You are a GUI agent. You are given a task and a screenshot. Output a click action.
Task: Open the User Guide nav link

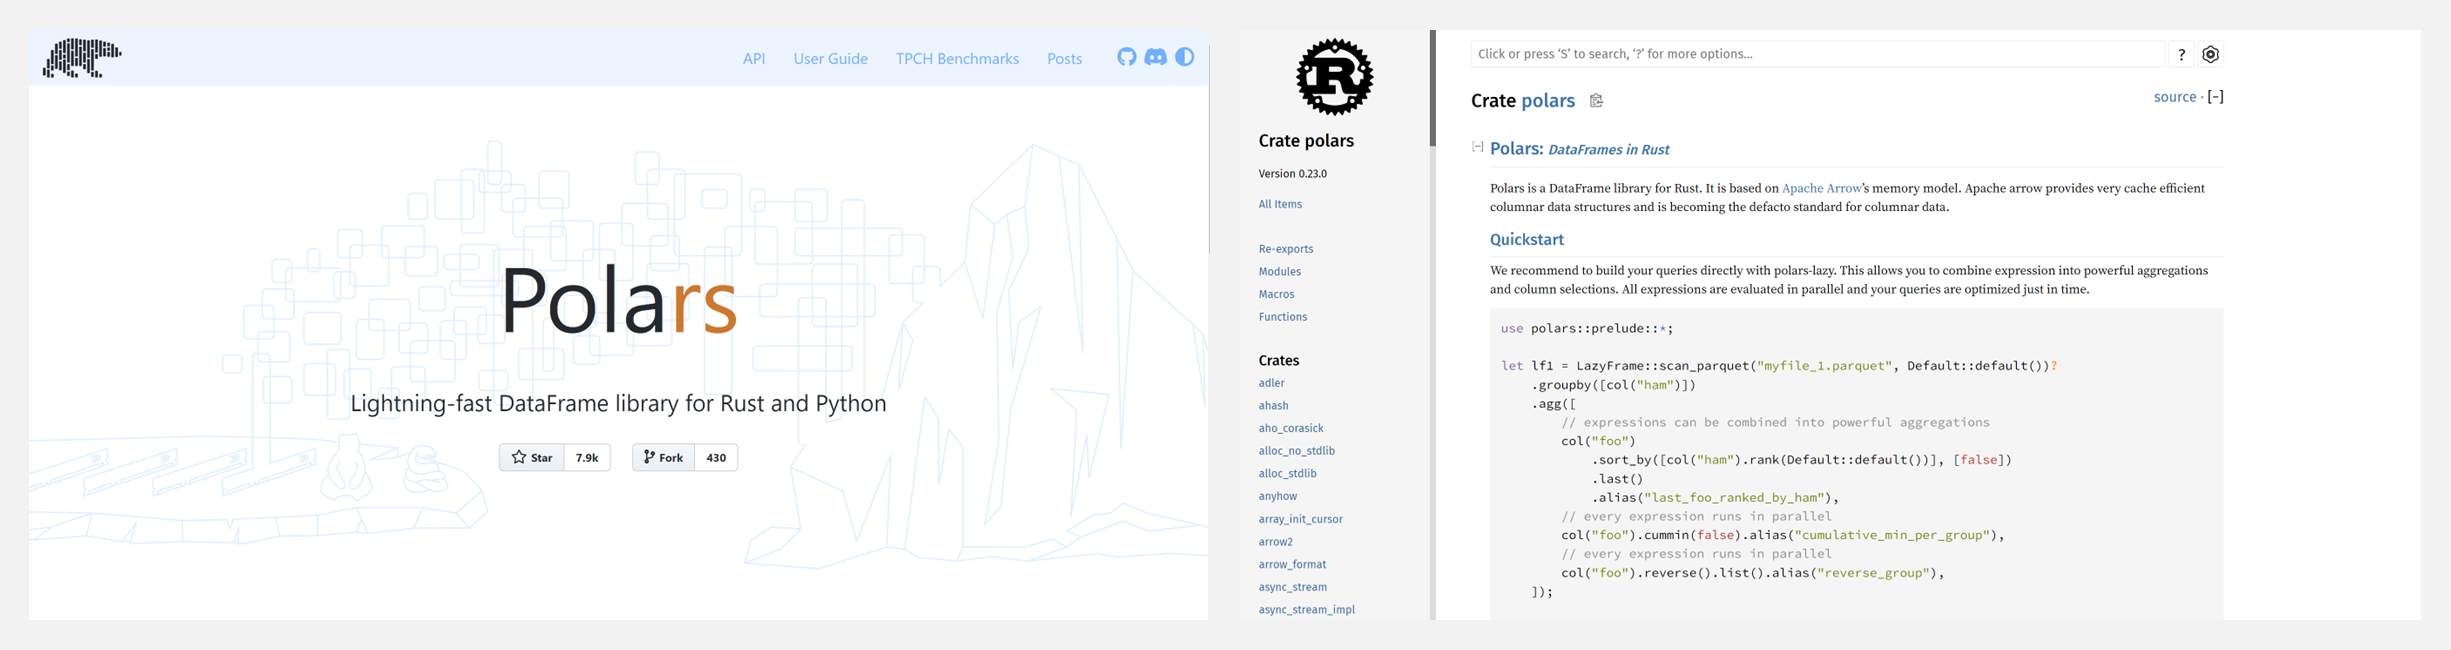tap(830, 59)
